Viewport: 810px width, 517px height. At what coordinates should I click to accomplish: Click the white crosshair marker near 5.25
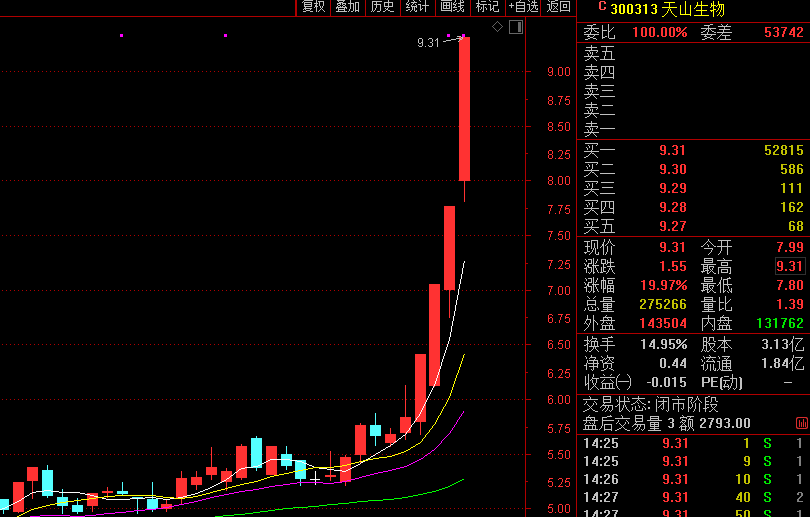pos(315,480)
